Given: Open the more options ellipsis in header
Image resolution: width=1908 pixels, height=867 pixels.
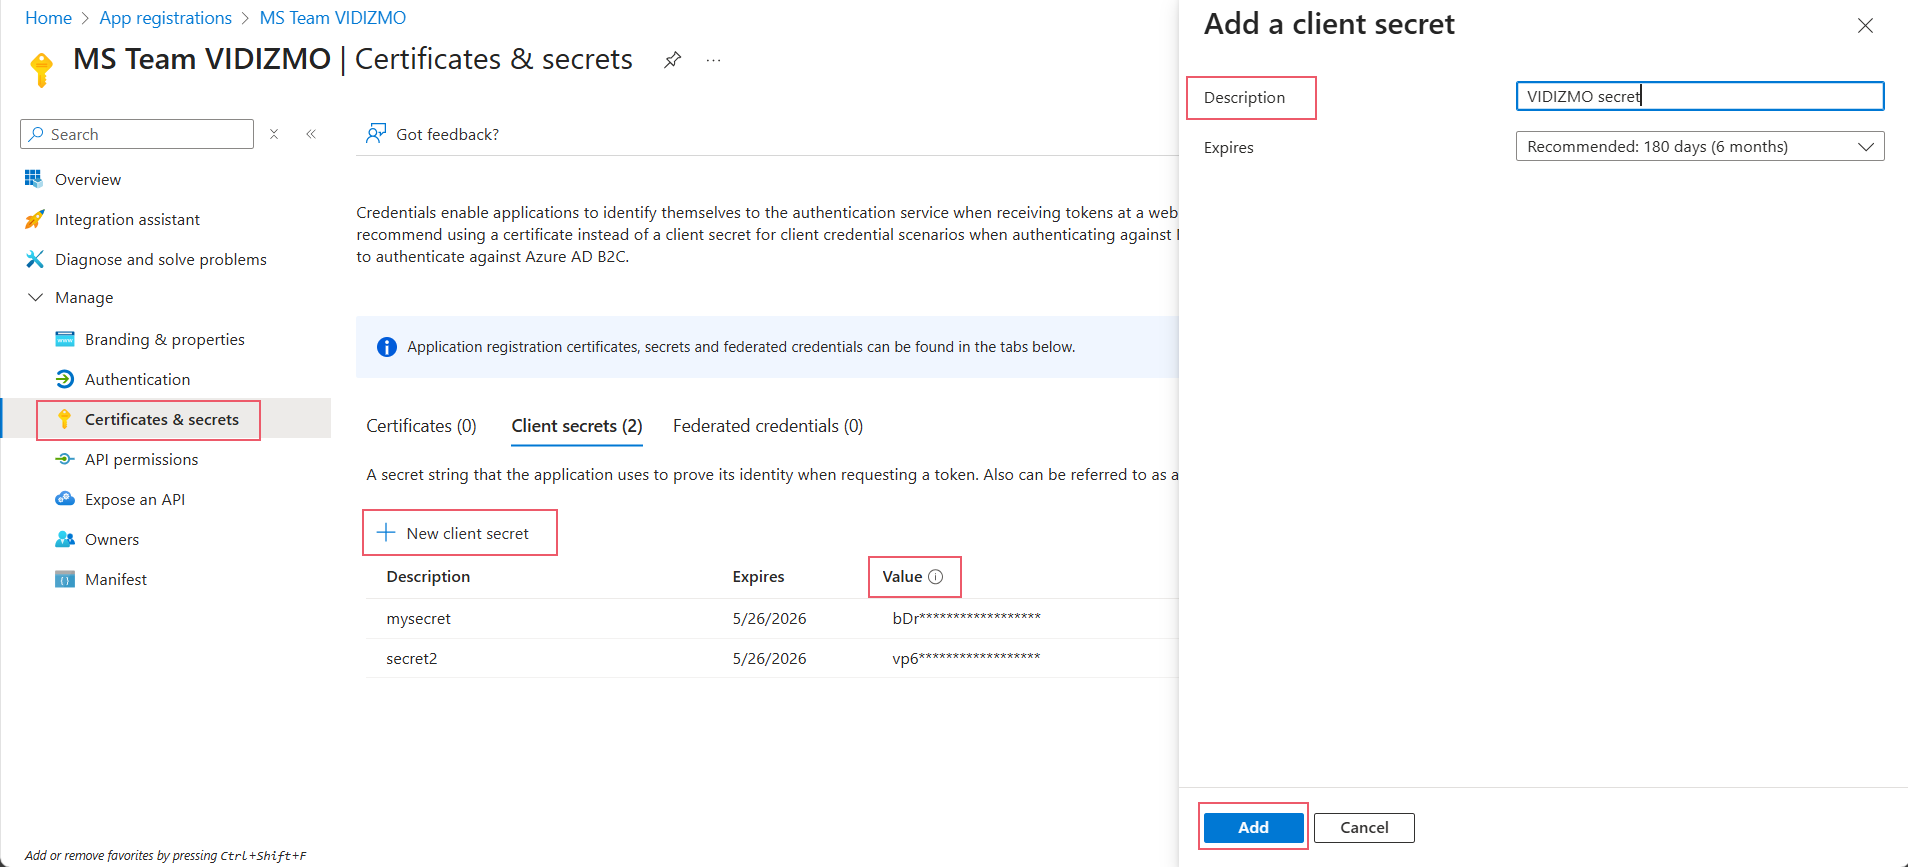Looking at the screenshot, I should [x=713, y=60].
